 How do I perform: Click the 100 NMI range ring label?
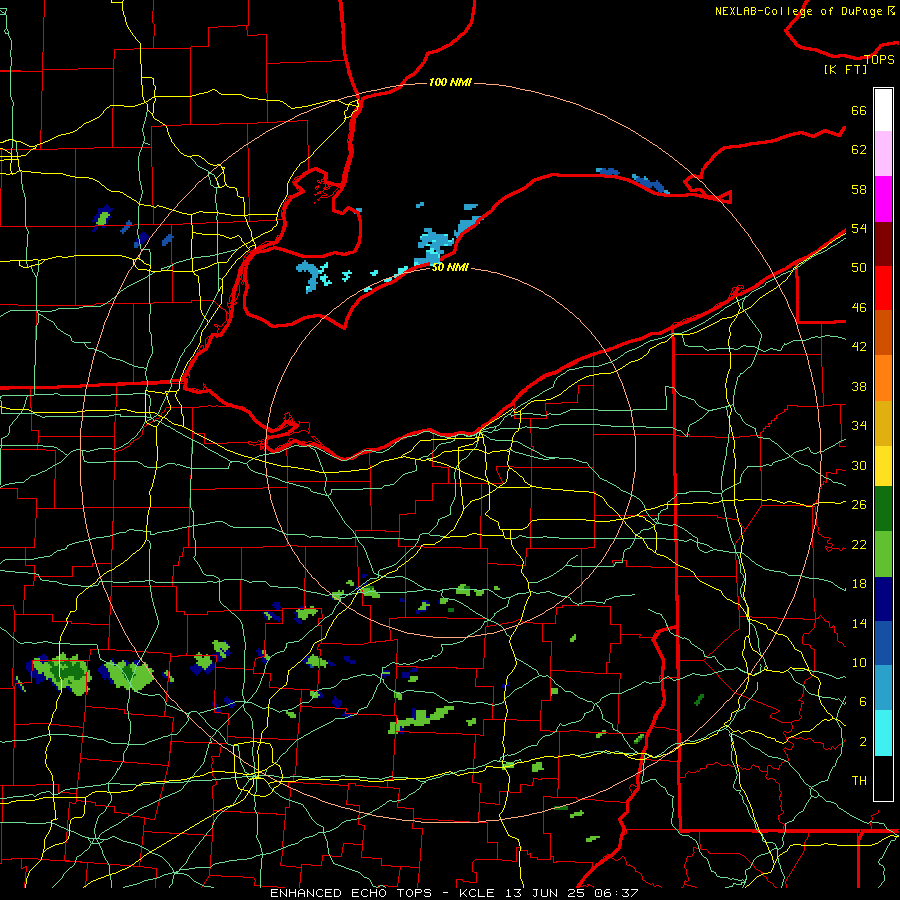[x=450, y=82]
